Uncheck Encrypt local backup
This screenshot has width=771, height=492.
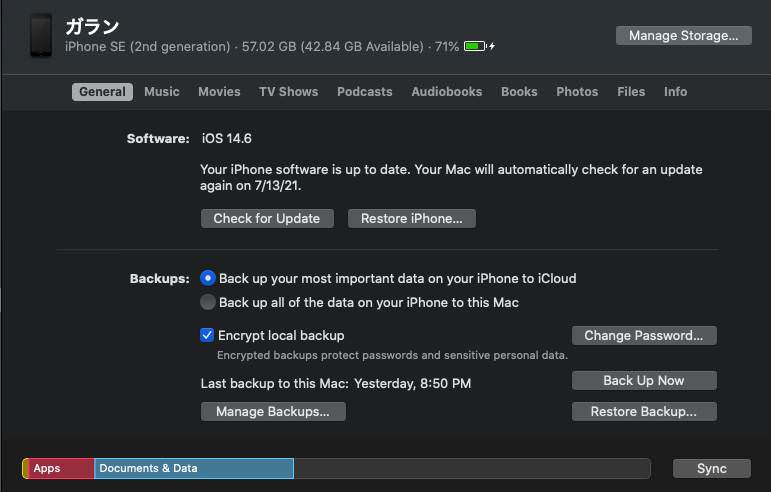coord(207,335)
